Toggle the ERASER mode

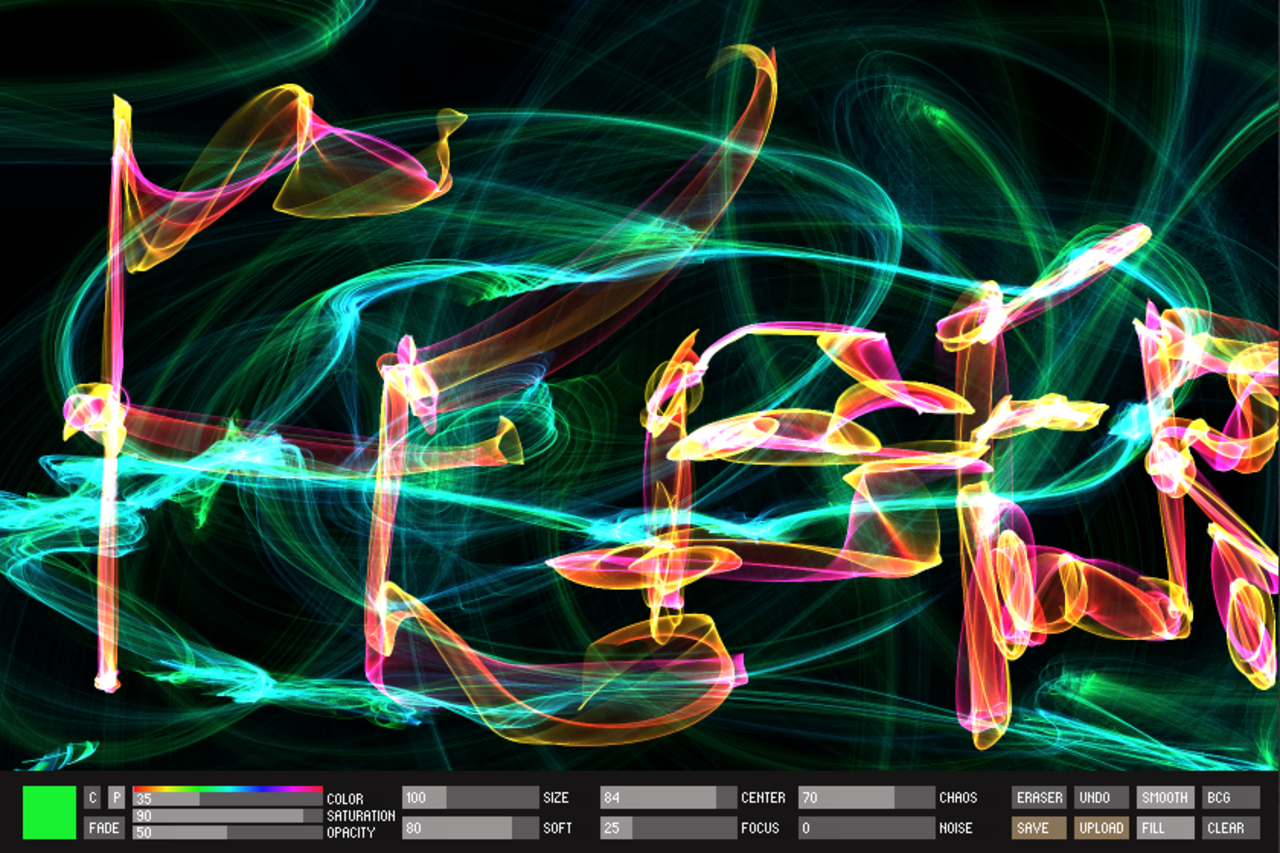coord(1039,798)
